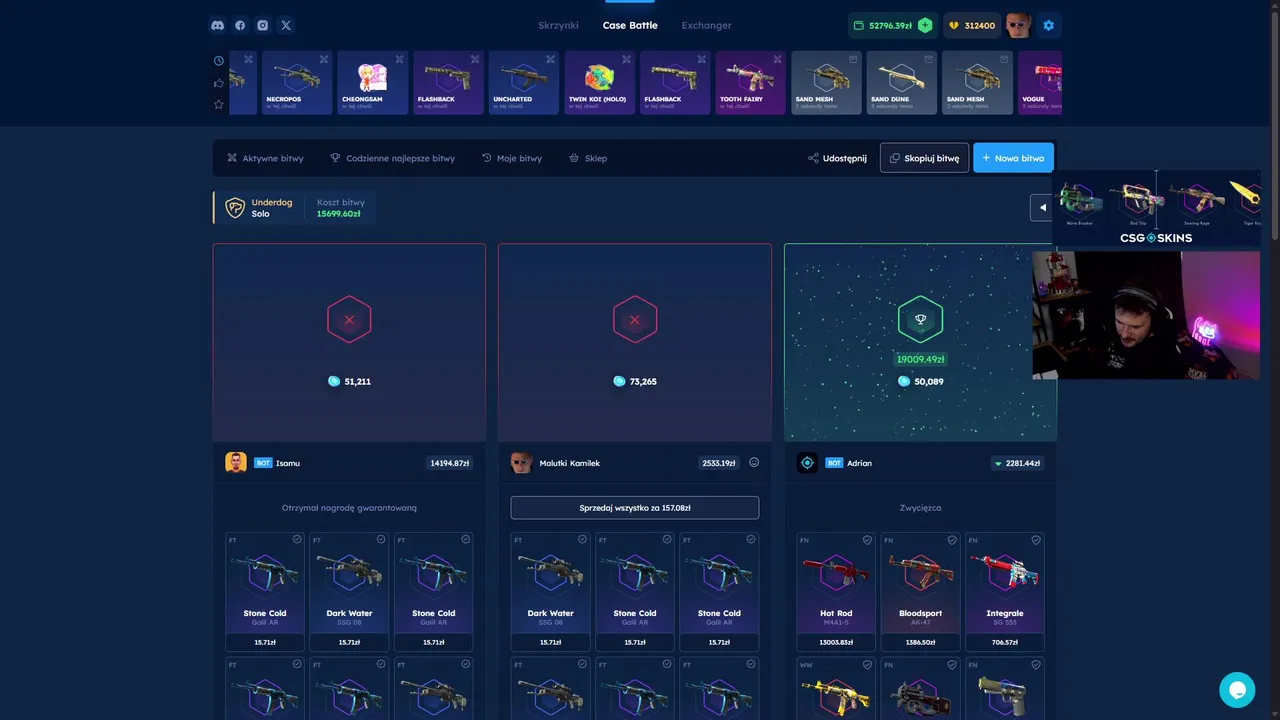Image resolution: width=1280 pixels, height=720 pixels.
Task: Toggle checkmark on Integrale SG 553 card
Action: tap(1036, 539)
